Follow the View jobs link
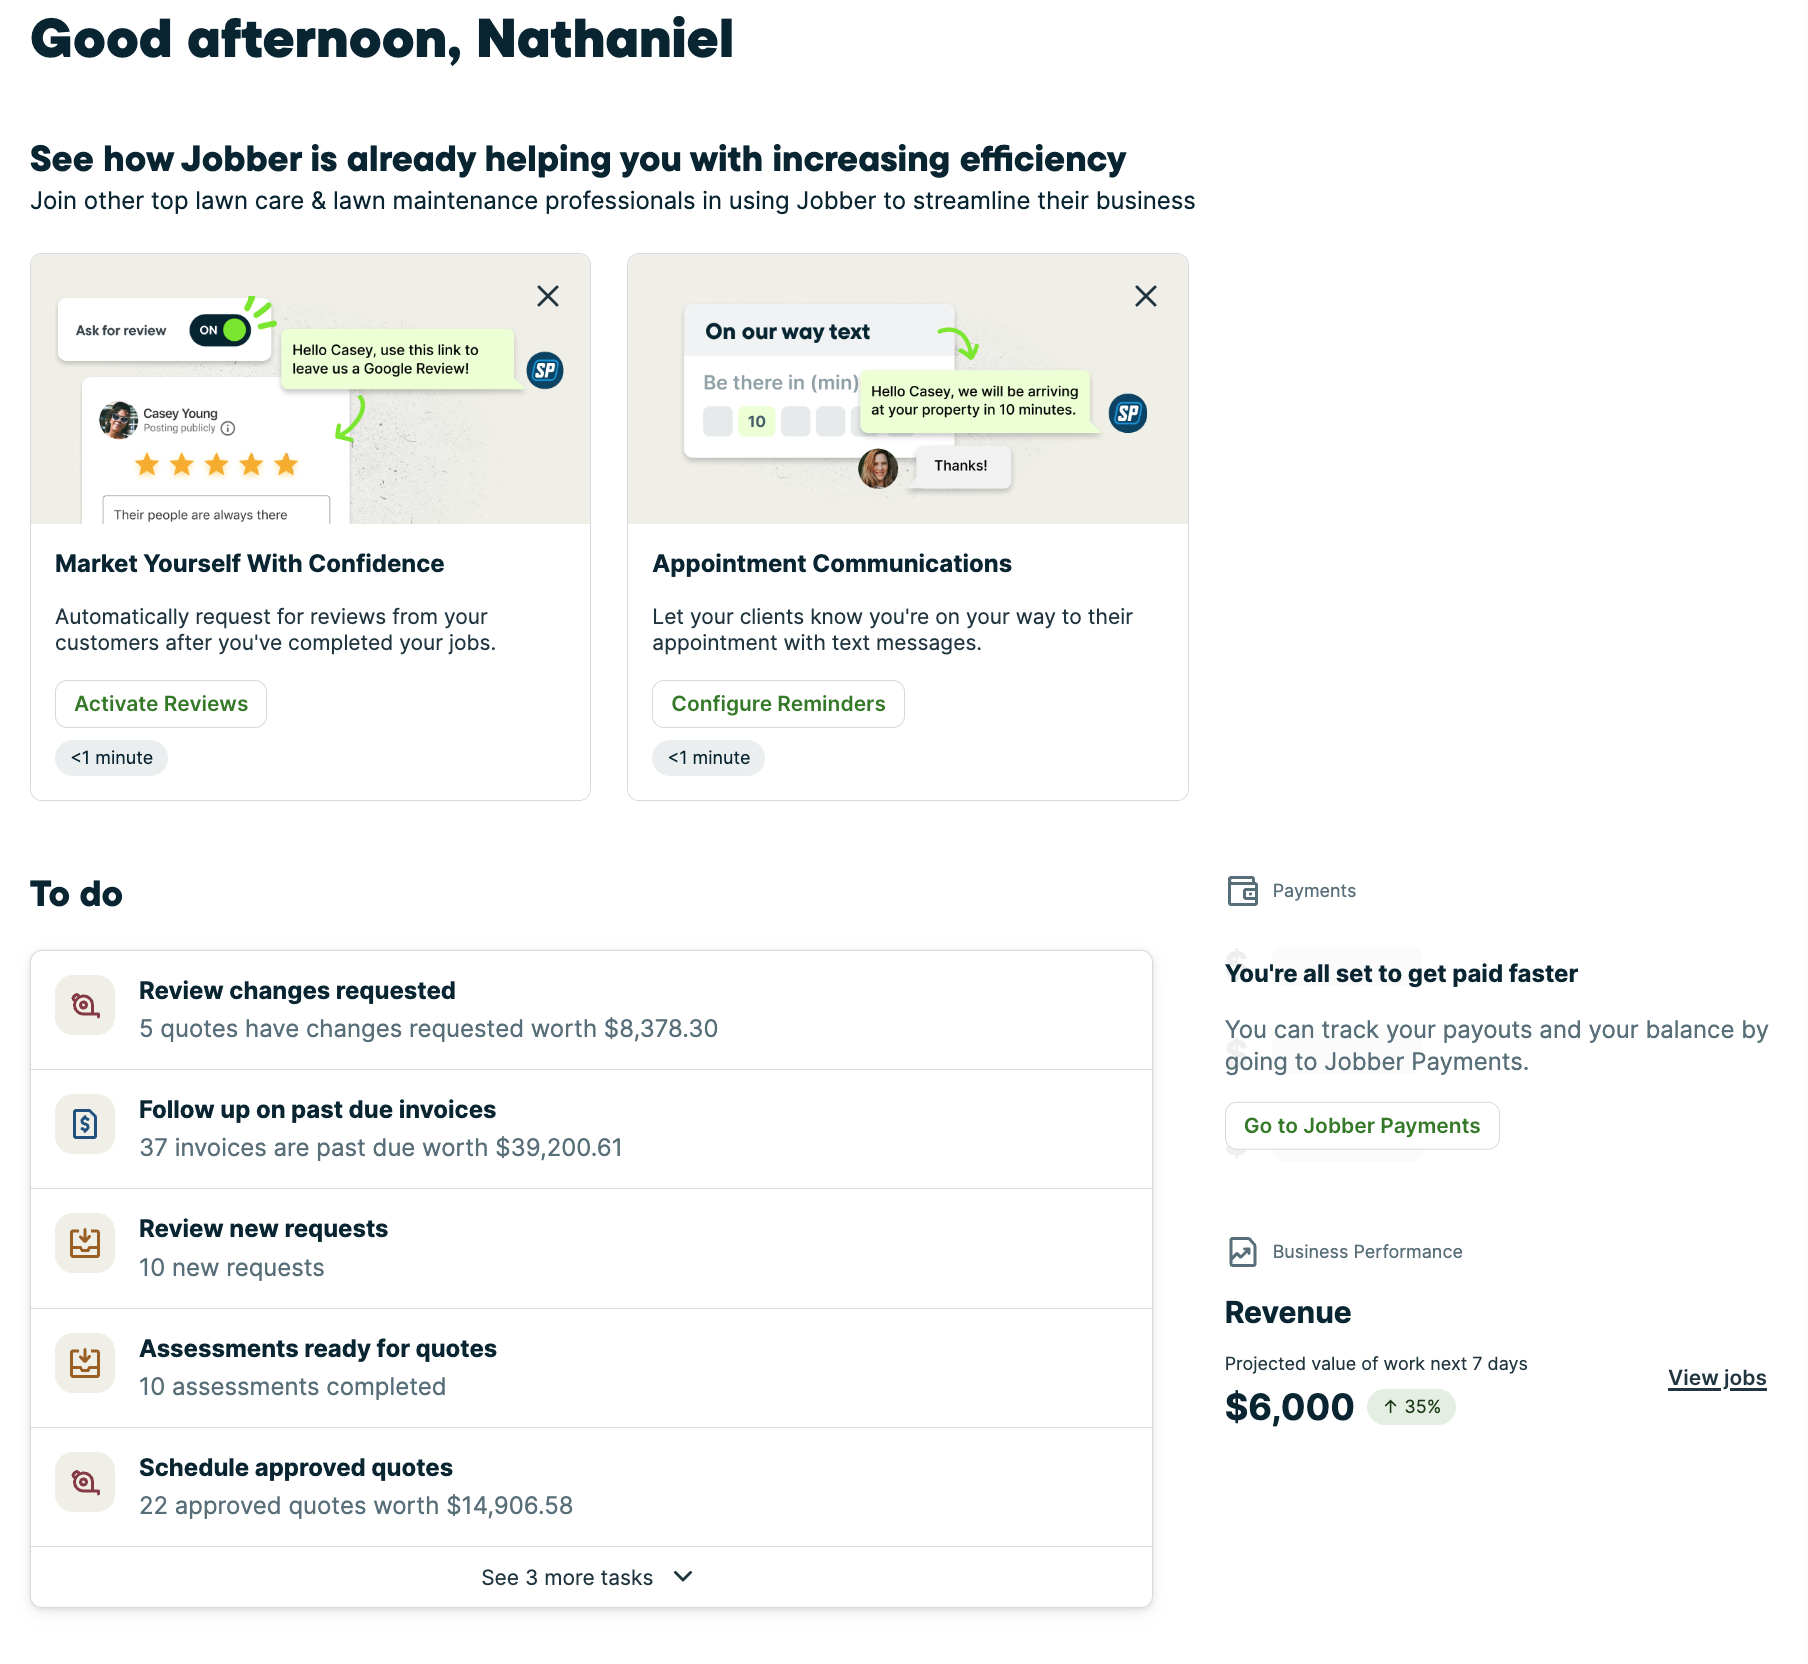Viewport: 1808px width, 1664px height. pyautogui.click(x=1716, y=1378)
